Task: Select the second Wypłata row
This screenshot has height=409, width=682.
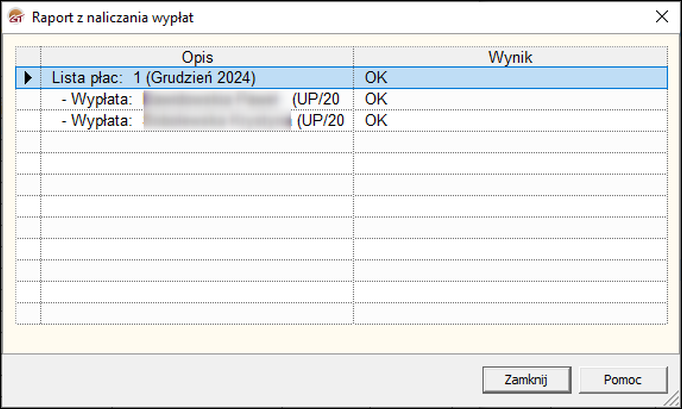Action: tap(341, 121)
